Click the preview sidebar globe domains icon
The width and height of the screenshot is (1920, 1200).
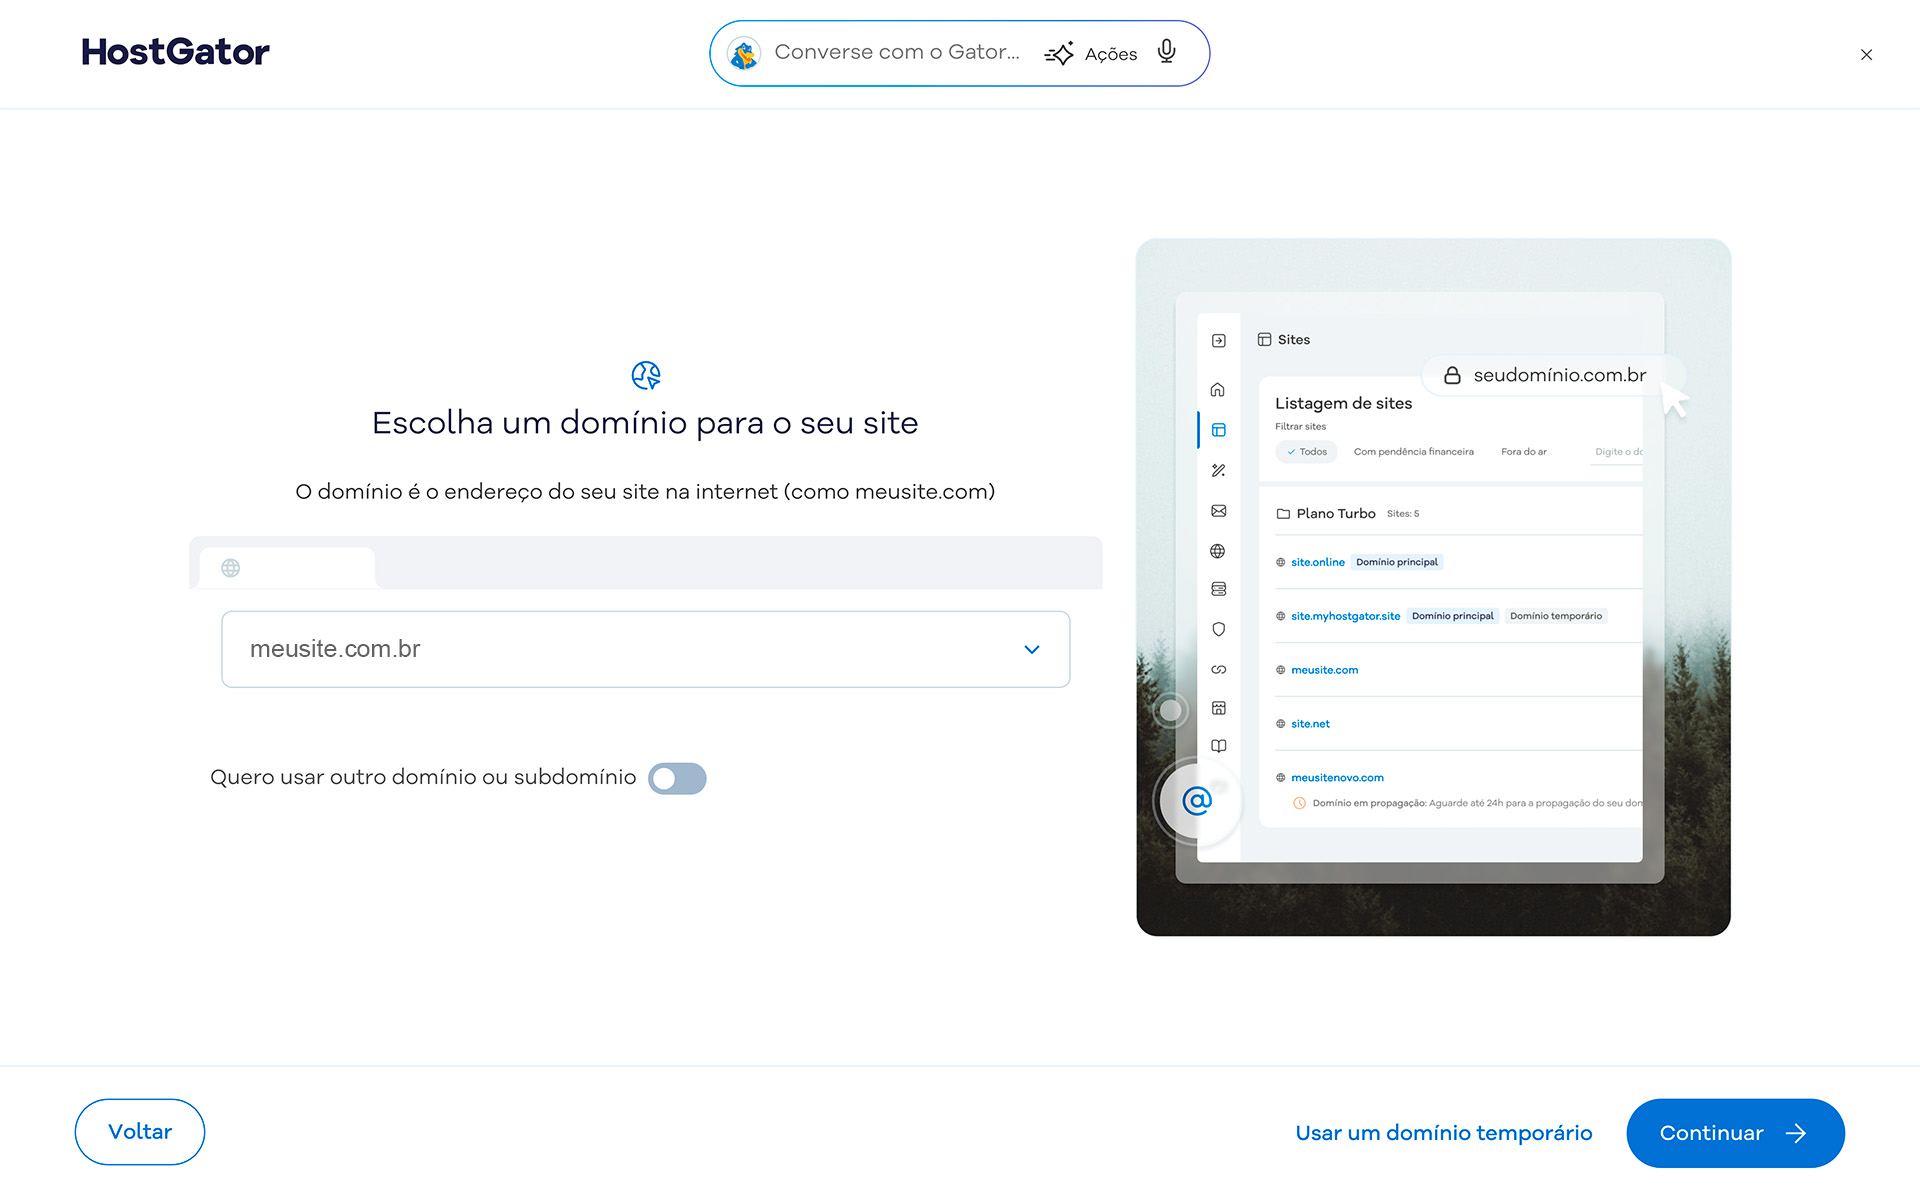1218,551
